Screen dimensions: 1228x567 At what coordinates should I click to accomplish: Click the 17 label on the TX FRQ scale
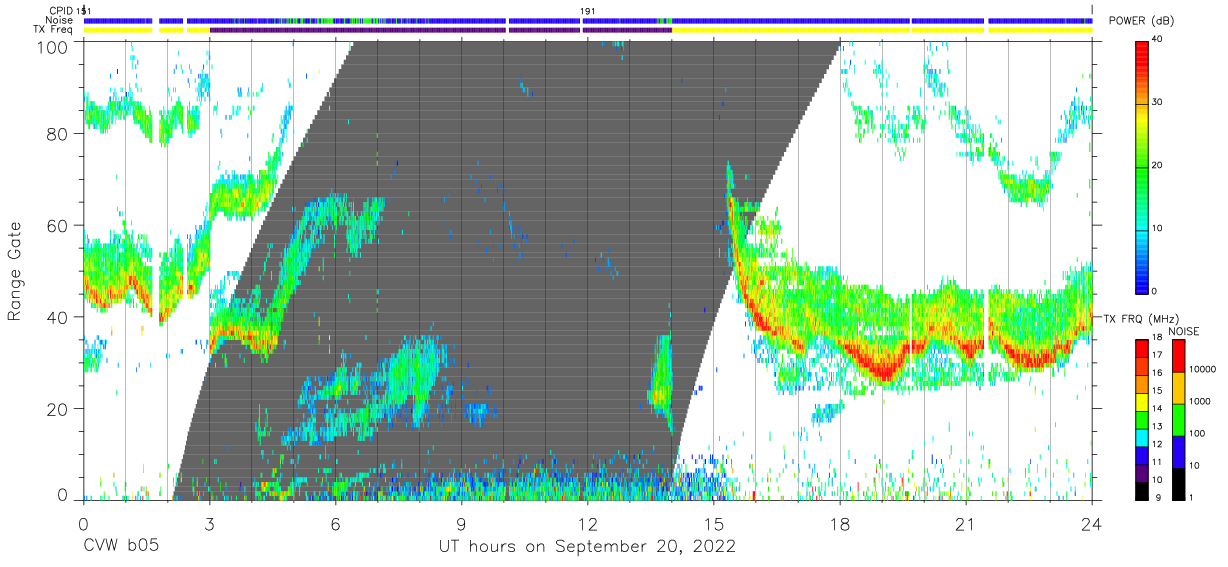click(x=1157, y=355)
